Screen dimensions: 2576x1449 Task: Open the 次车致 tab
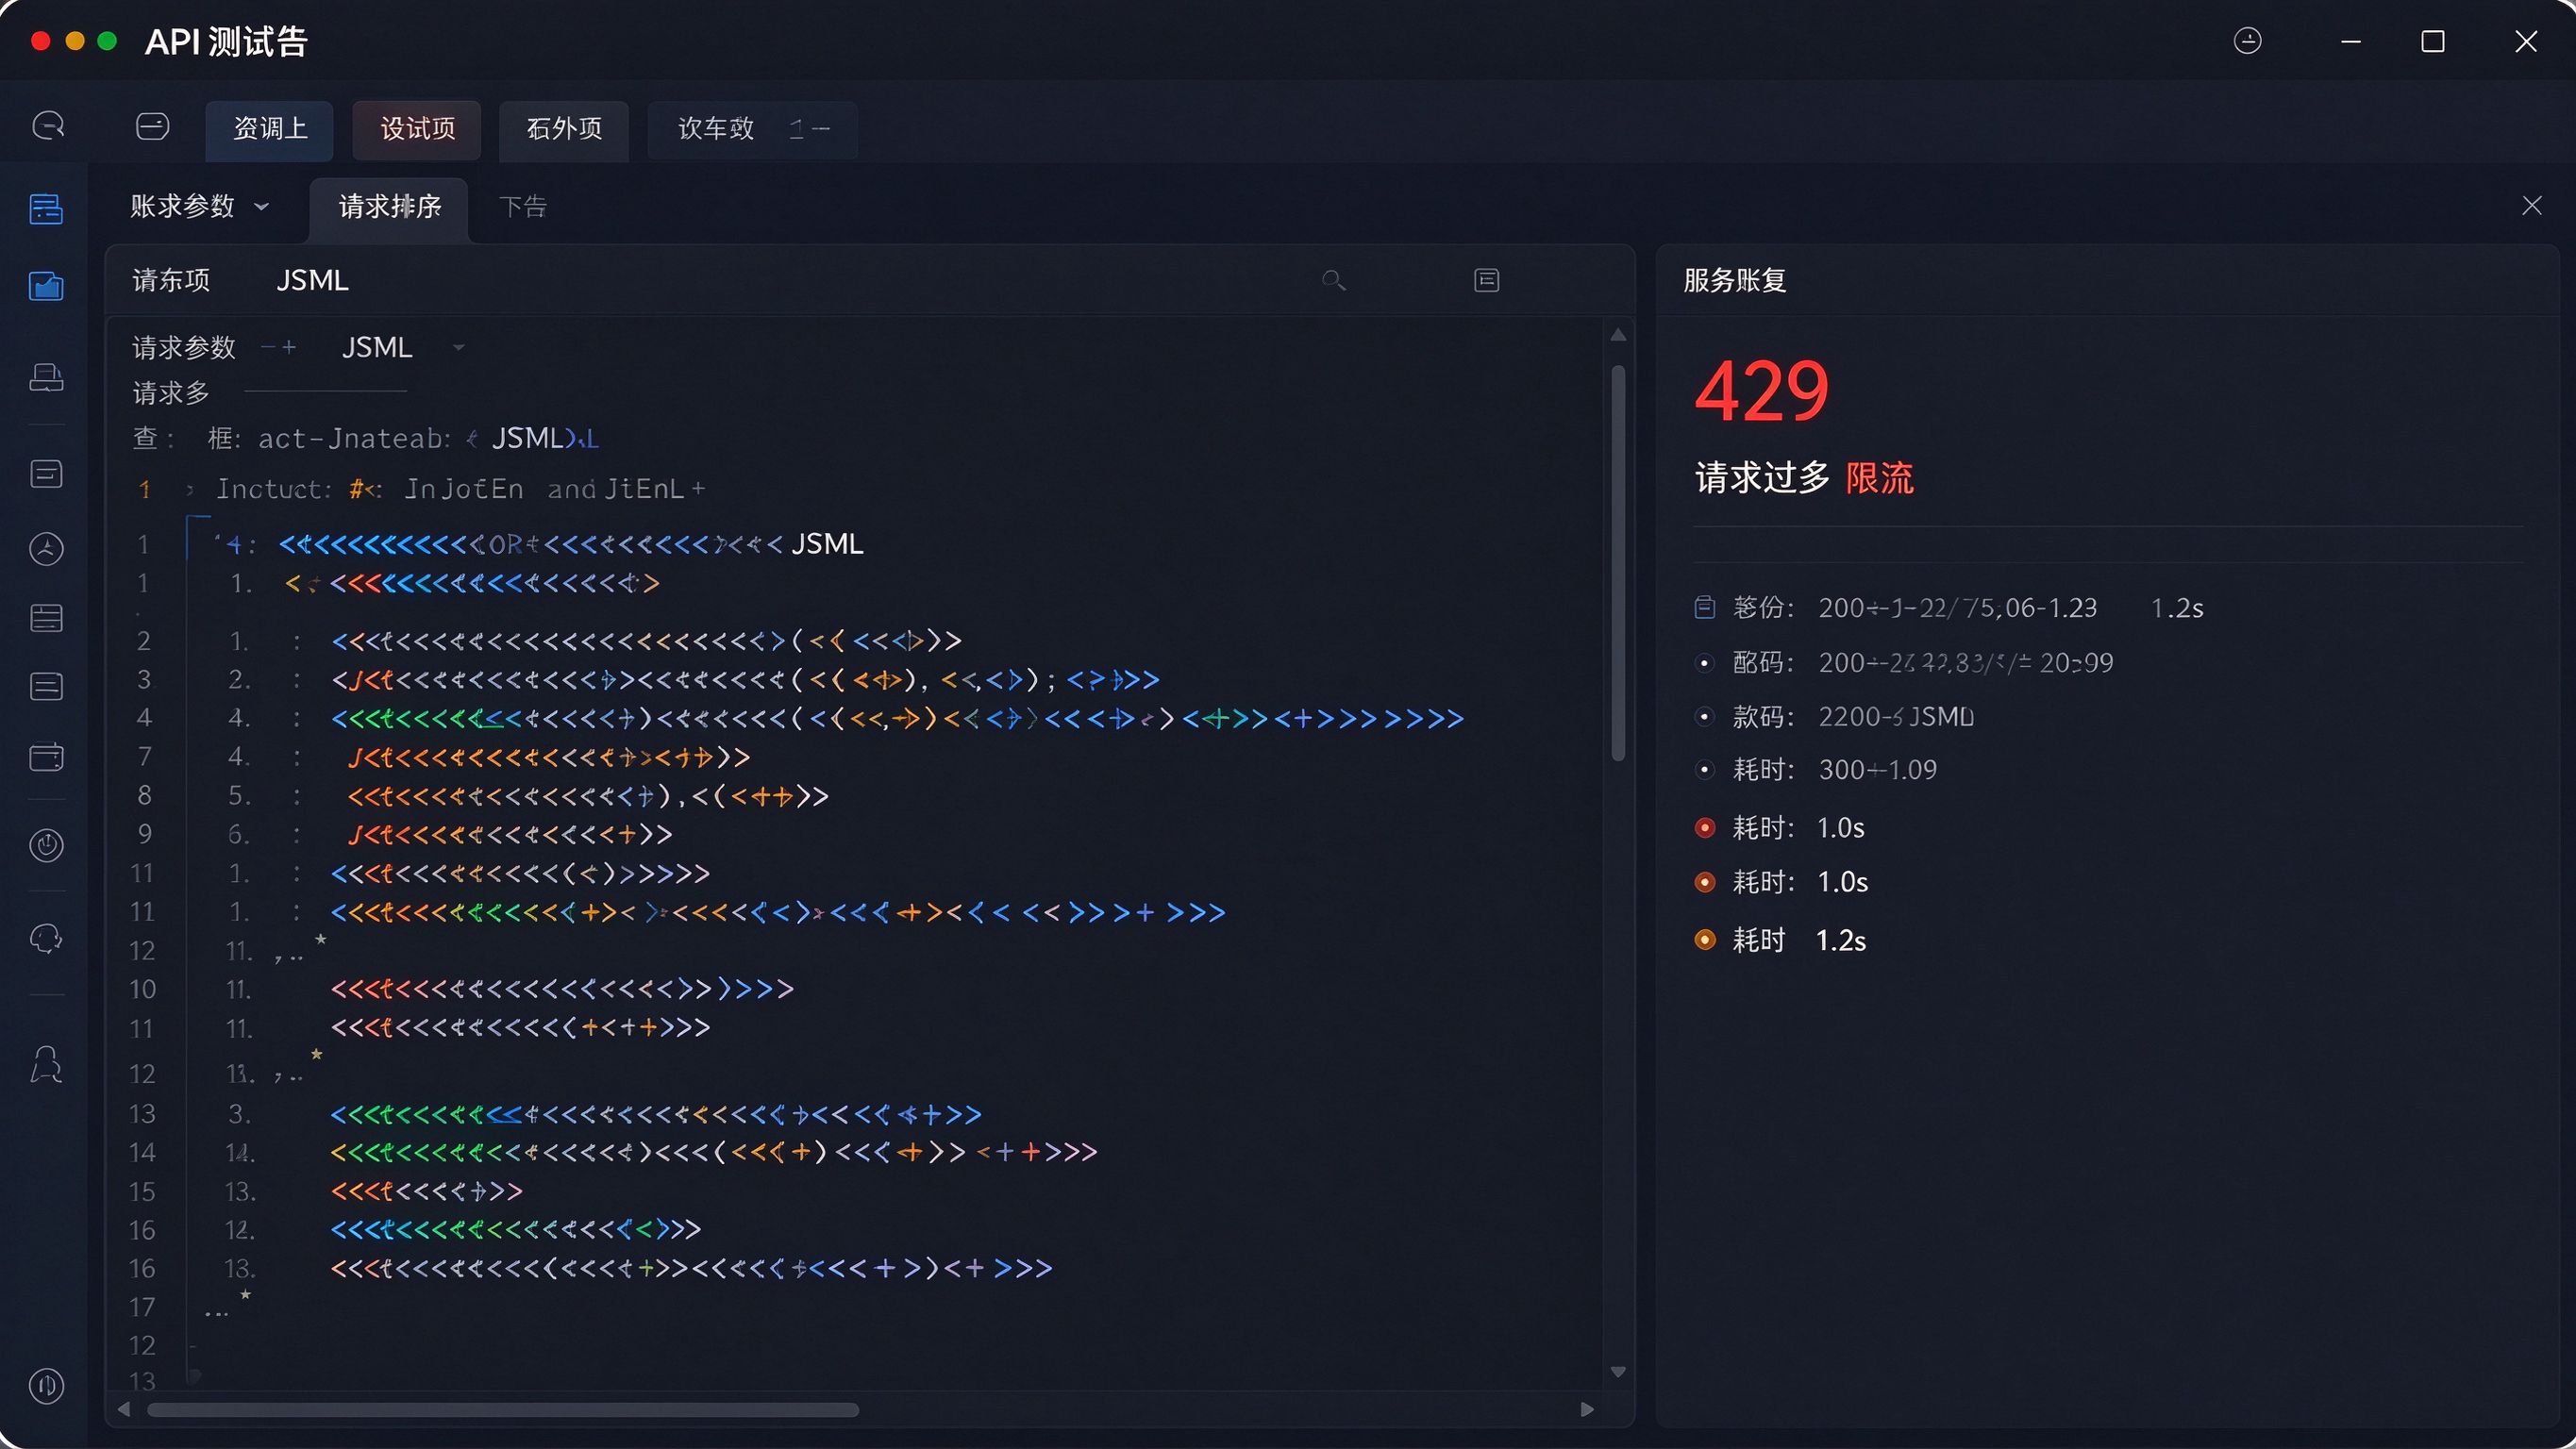[752, 129]
